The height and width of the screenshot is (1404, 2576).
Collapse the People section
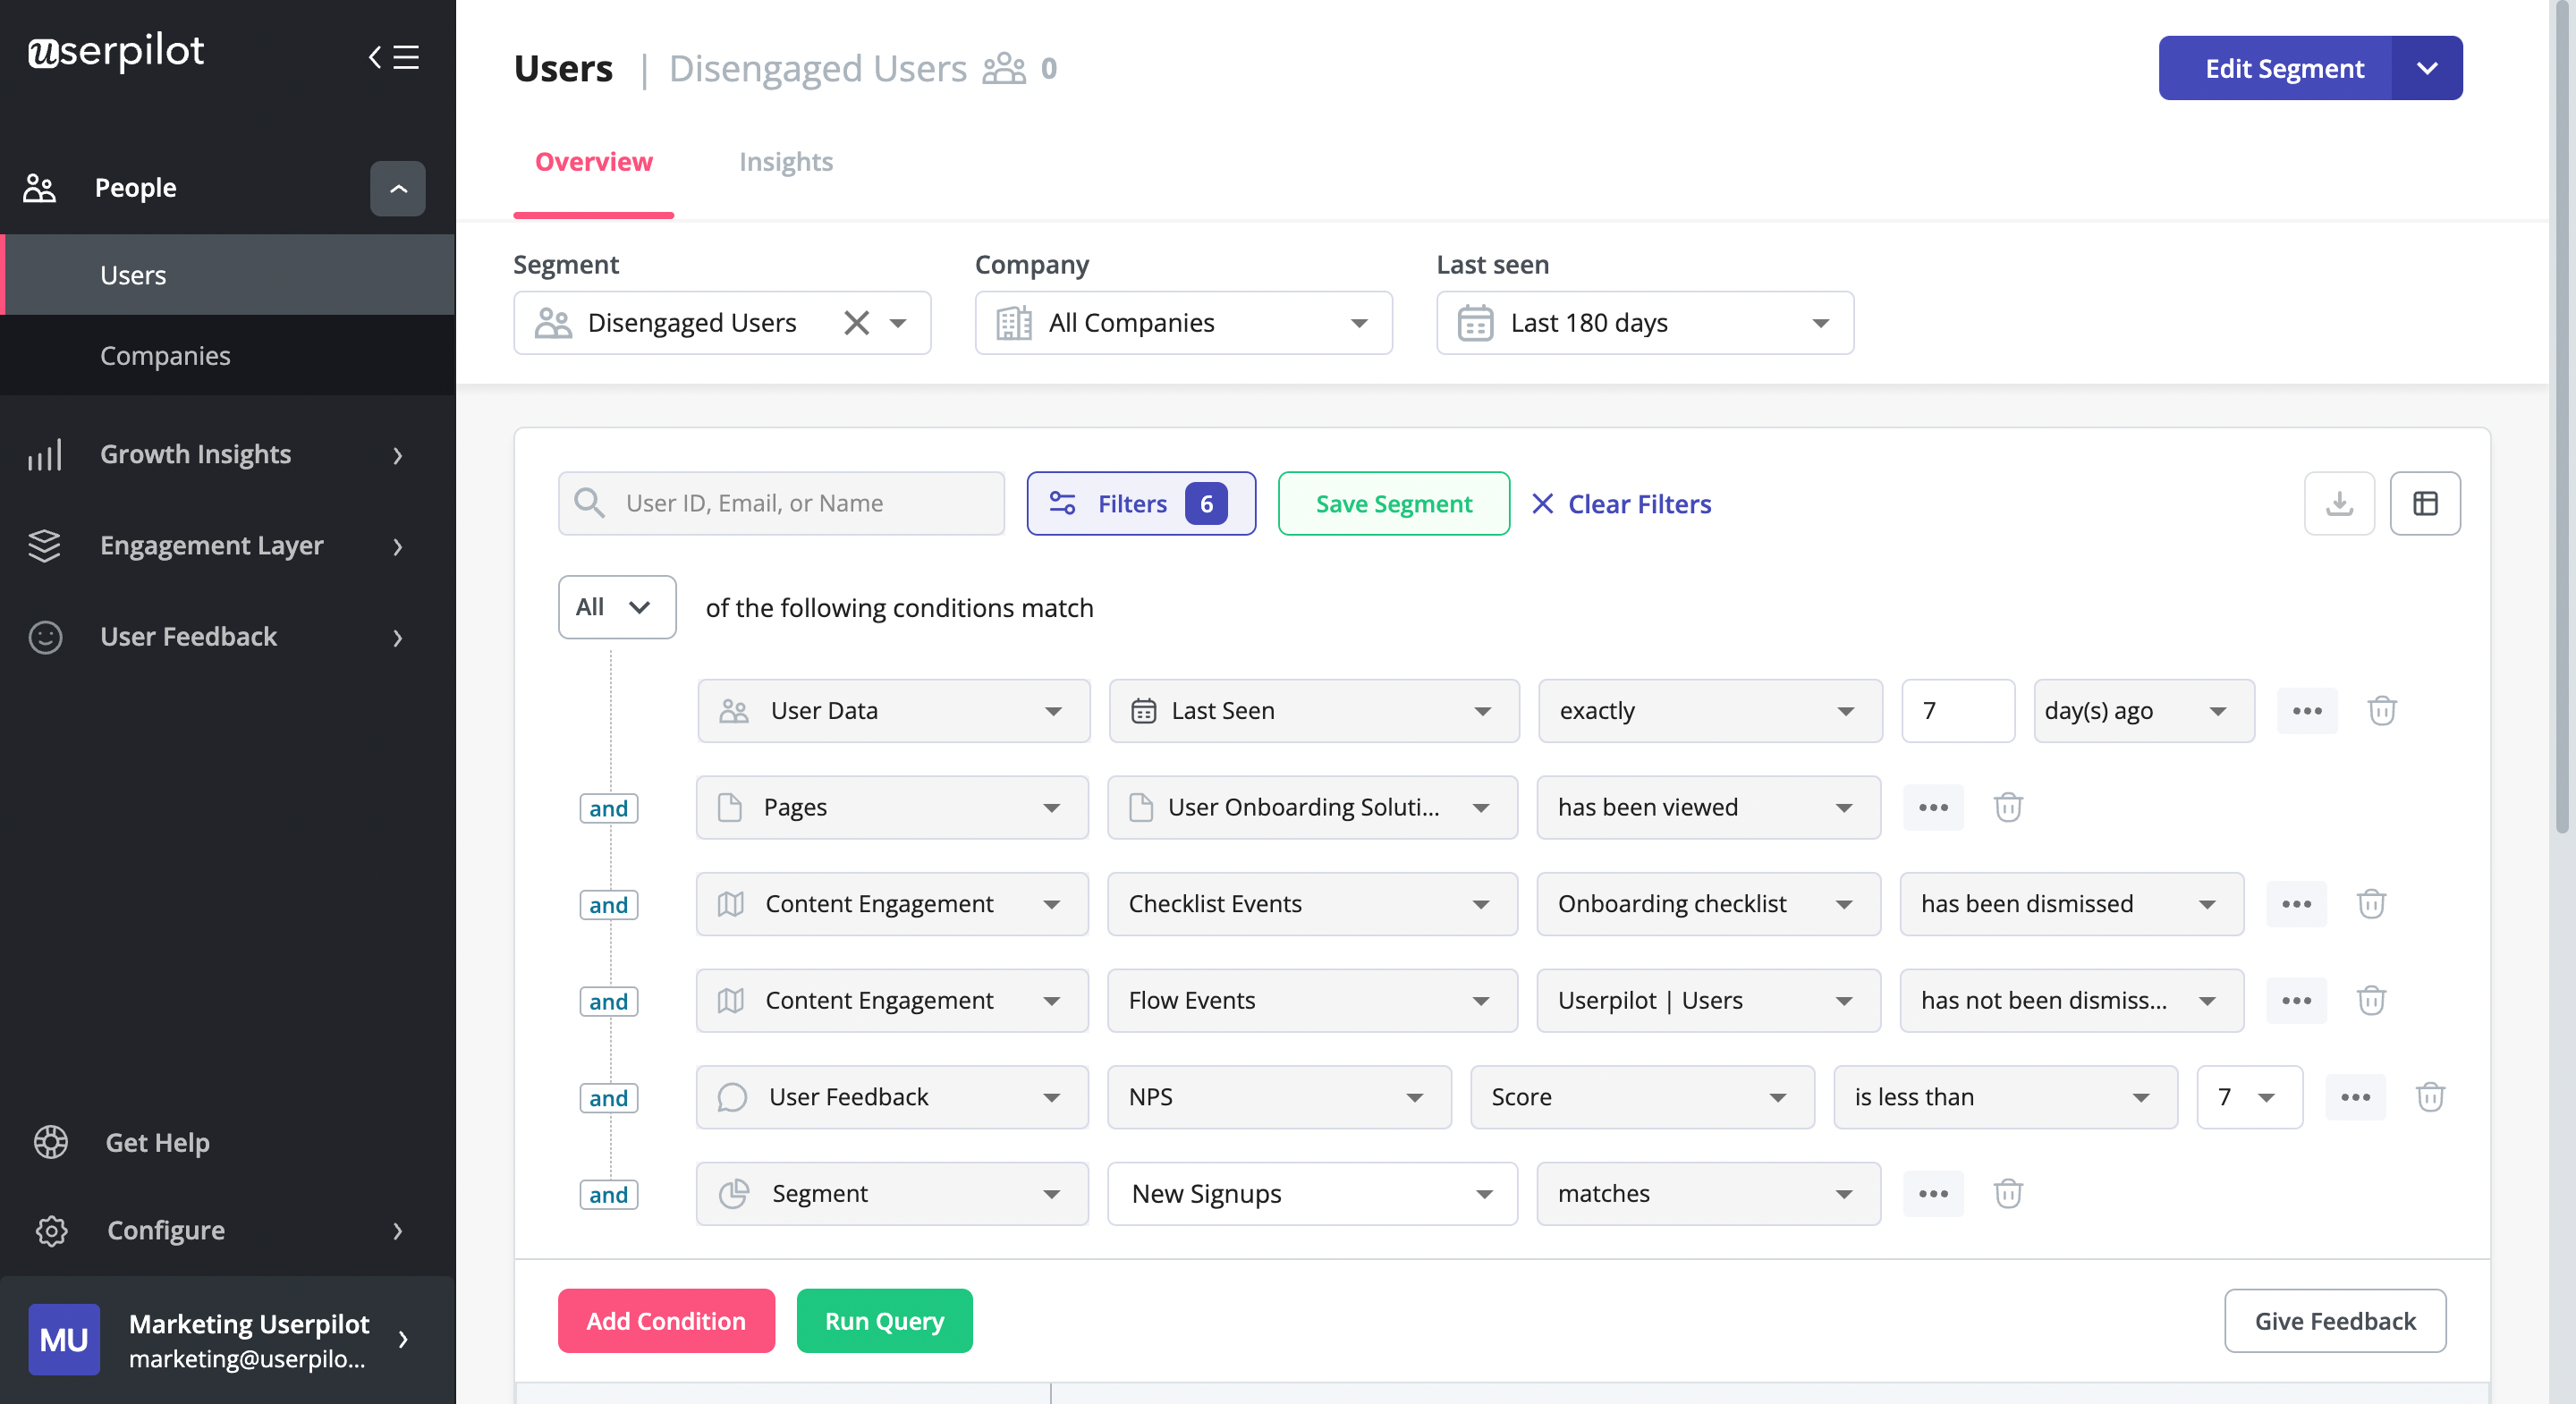tap(397, 188)
